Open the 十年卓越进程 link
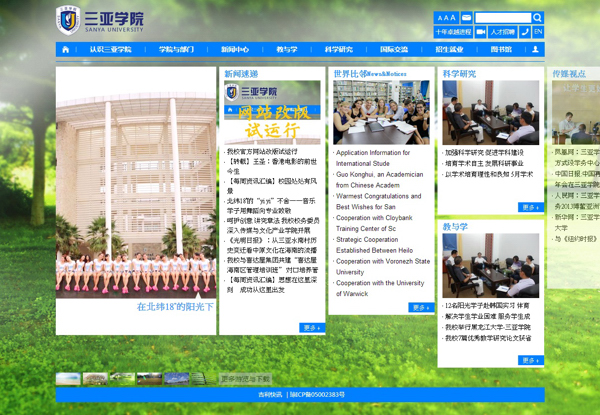Viewport: 600px width, 415px height. click(453, 32)
